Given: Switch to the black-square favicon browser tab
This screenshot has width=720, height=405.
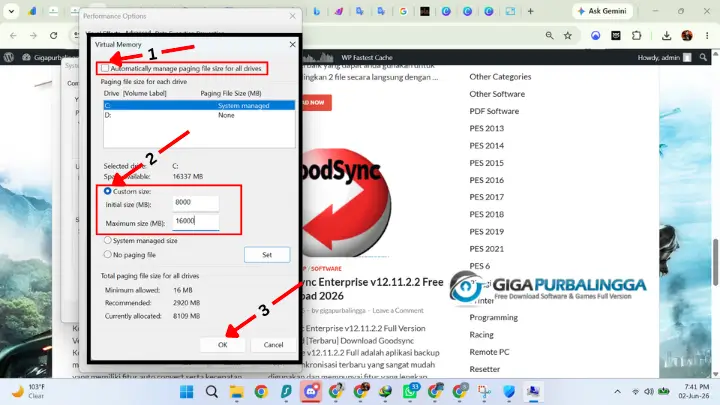Looking at the screenshot, I should (x=425, y=11).
